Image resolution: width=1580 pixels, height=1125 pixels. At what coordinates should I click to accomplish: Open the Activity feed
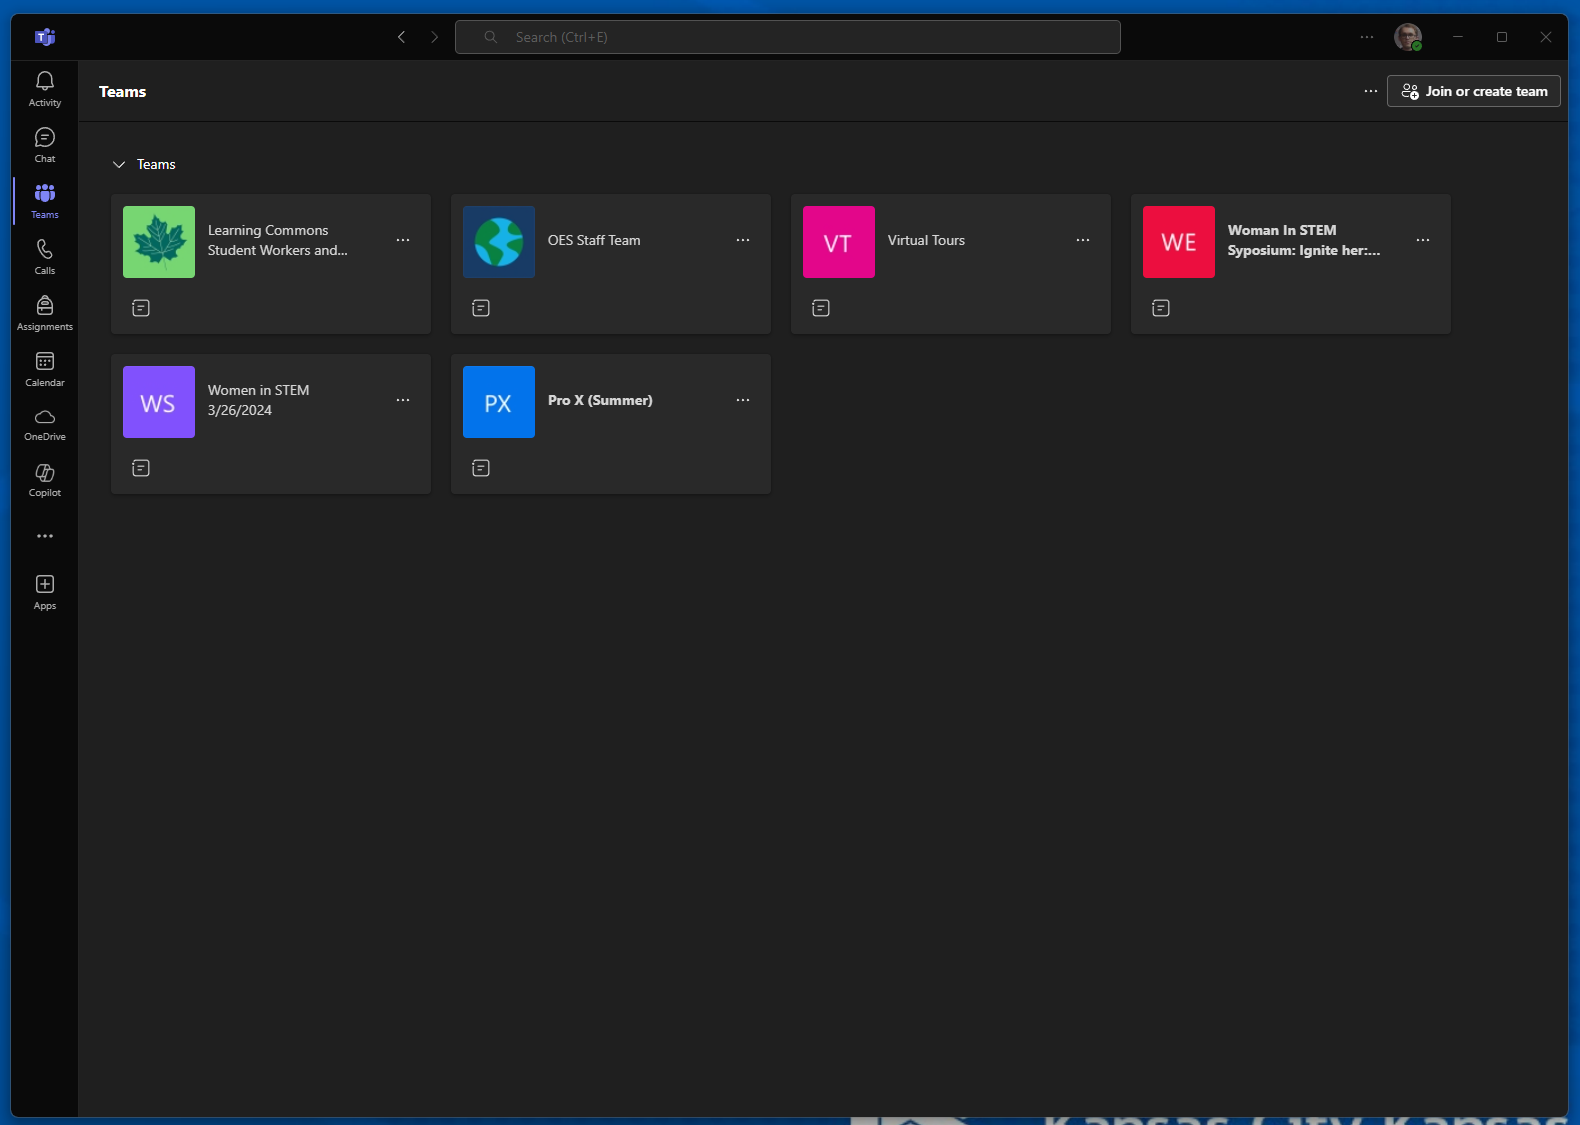[x=45, y=89]
